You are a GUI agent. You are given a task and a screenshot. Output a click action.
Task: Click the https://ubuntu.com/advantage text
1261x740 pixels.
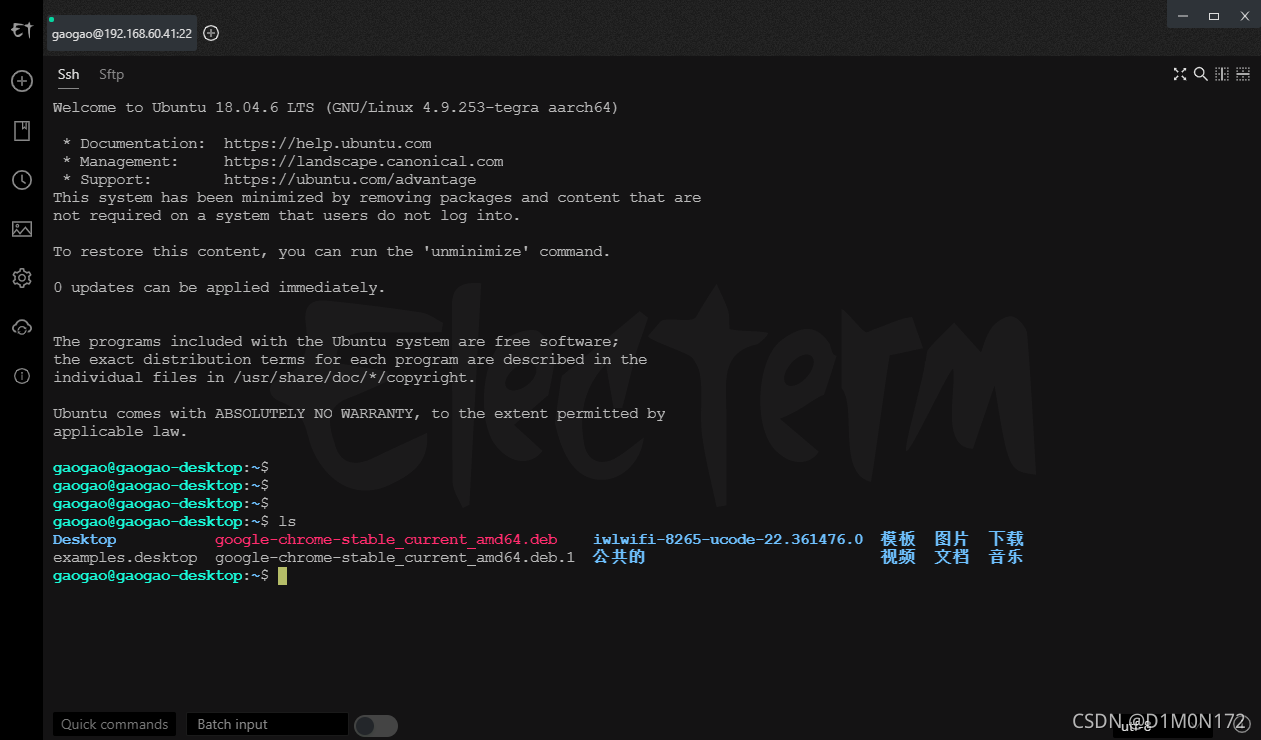349,179
